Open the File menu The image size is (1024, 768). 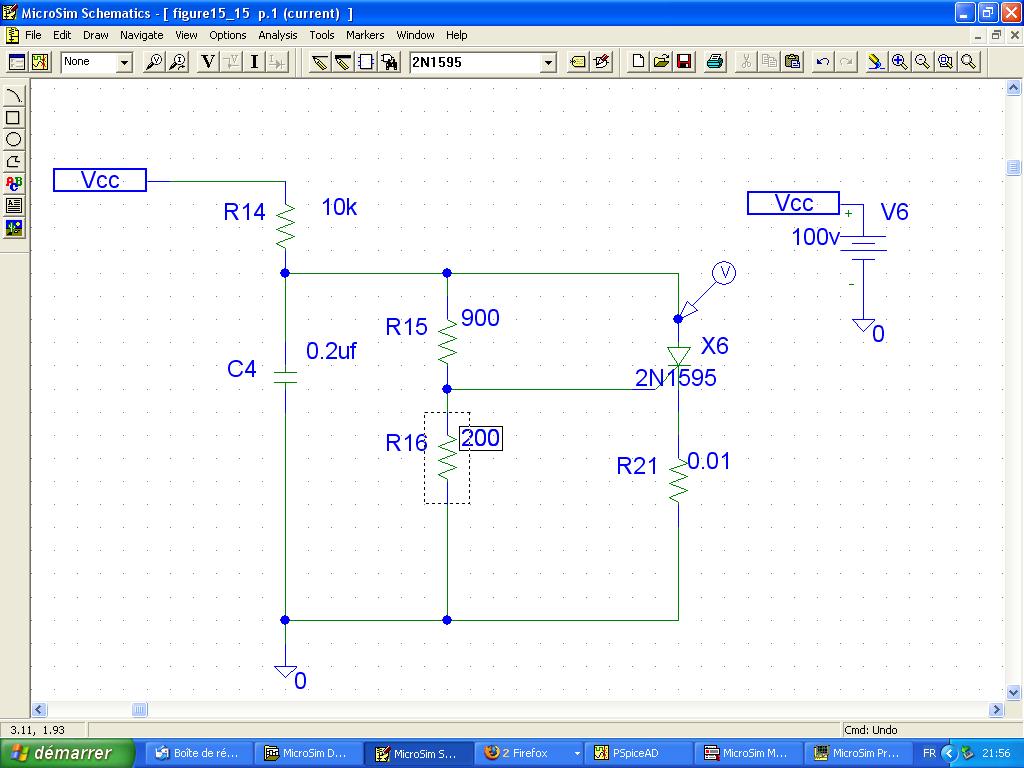[33, 35]
